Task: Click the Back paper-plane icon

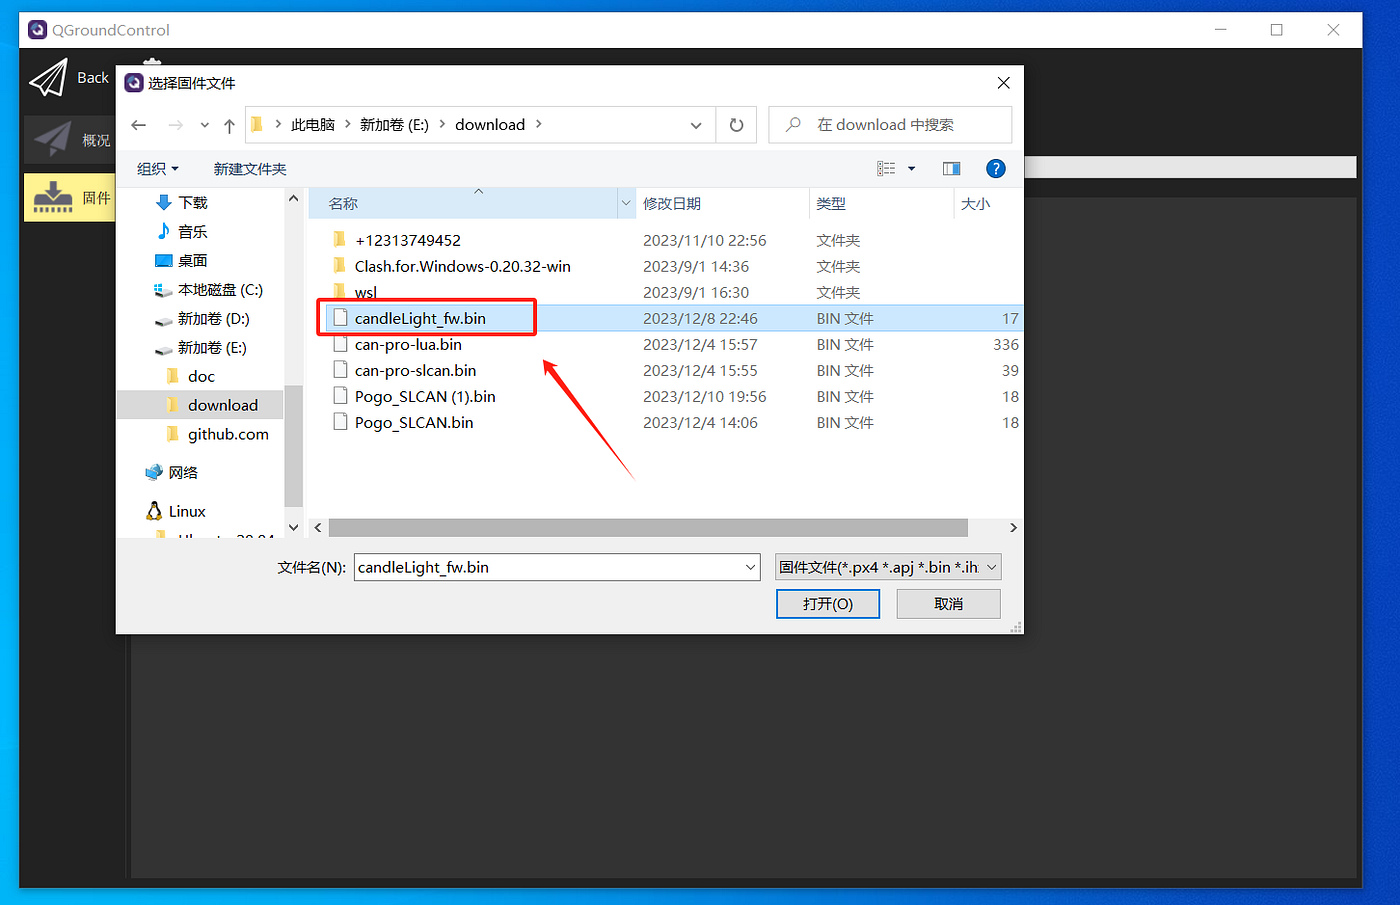Action: pyautogui.click(x=48, y=78)
